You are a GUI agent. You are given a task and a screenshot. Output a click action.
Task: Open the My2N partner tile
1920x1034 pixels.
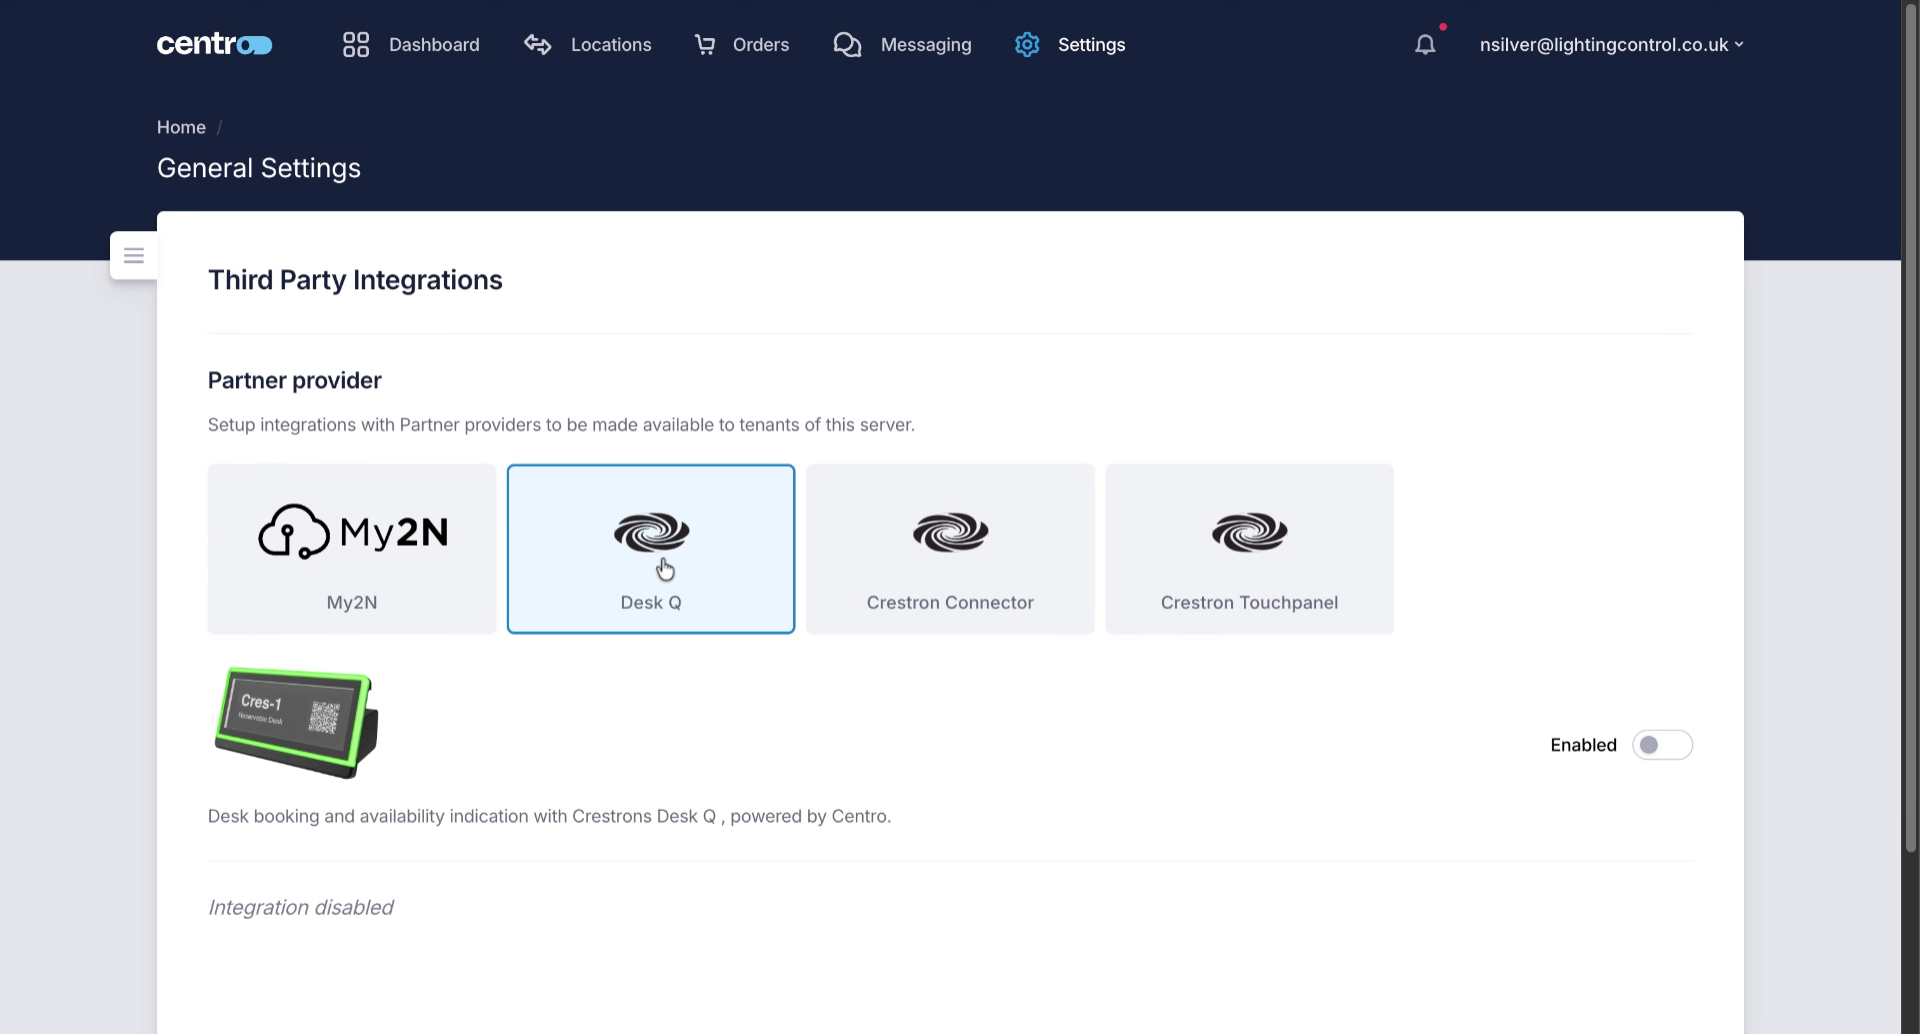pyautogui.click(x=351, y=548)
